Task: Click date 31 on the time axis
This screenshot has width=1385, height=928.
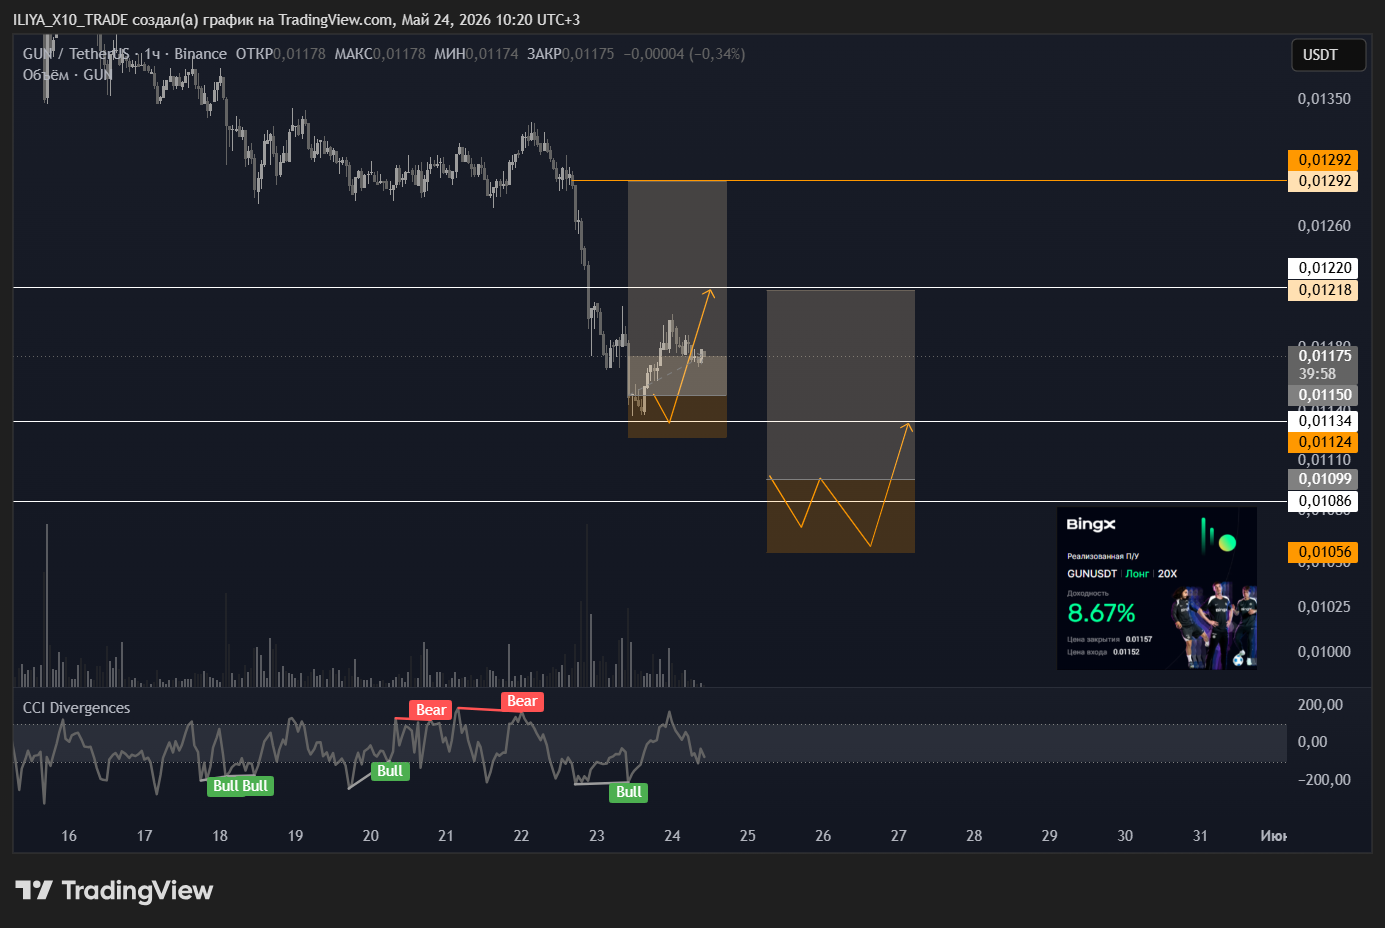Action: coord(1200,836)
